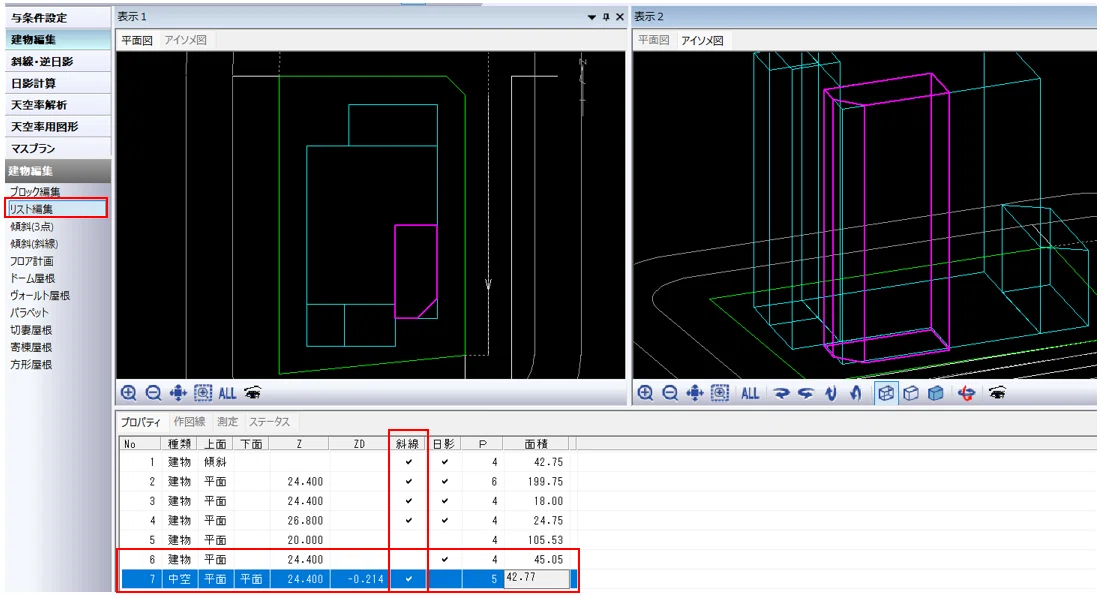The image size is (1101, 596).
Task: Open 与条件設定 in the sidebar
Action: [x=58, y=18]
